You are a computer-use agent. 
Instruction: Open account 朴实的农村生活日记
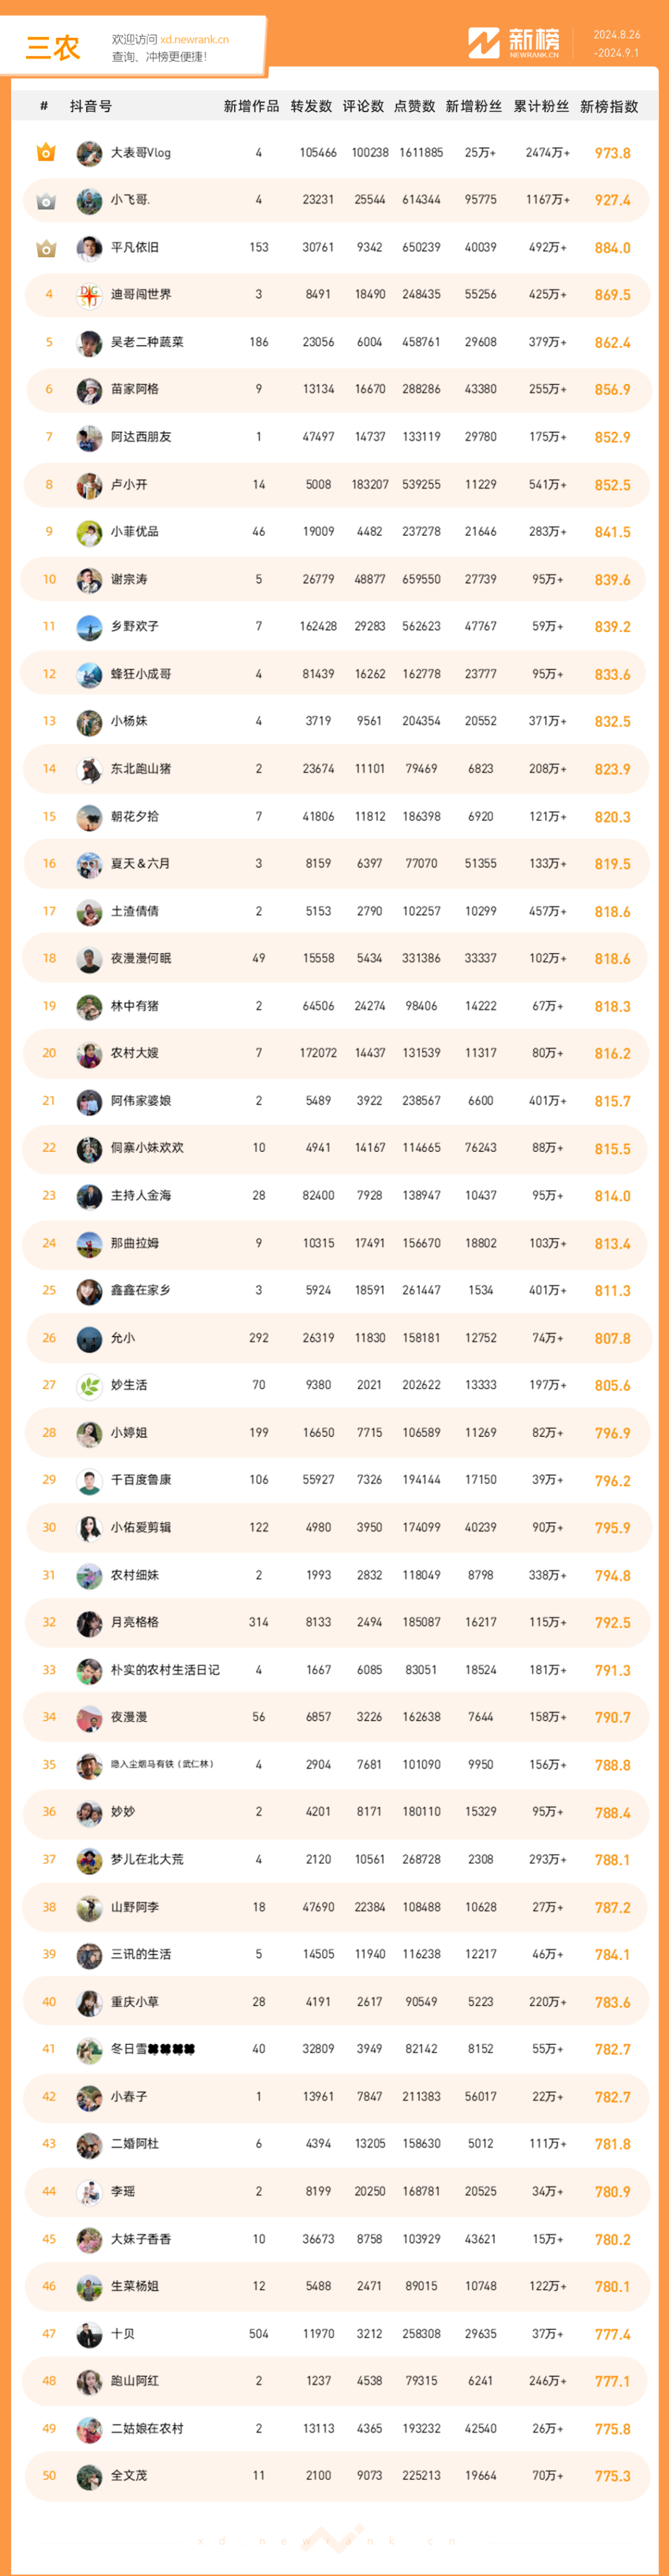pos(165,1670)
